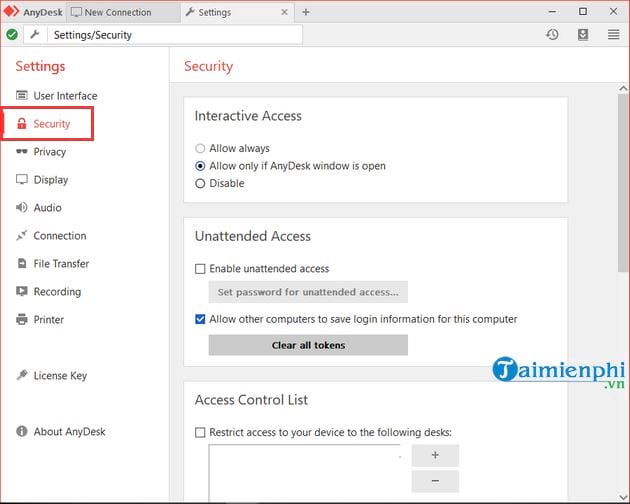Click Clear all tokens button
Screen dimensions: 630x504
tap(308, 345)
